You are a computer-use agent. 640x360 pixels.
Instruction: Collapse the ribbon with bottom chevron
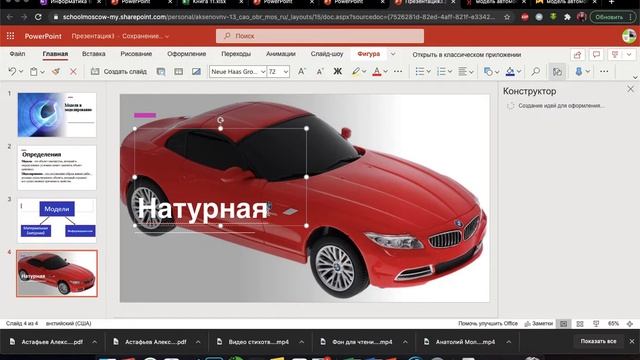pyautogui.click(x=635, y=77)
